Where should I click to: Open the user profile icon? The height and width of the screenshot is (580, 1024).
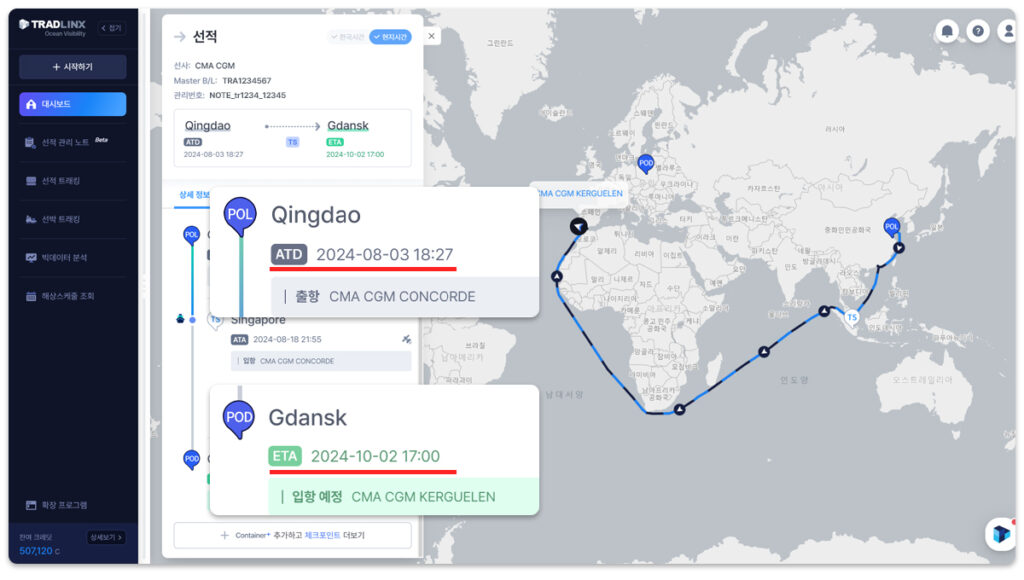click(1008, 31)
